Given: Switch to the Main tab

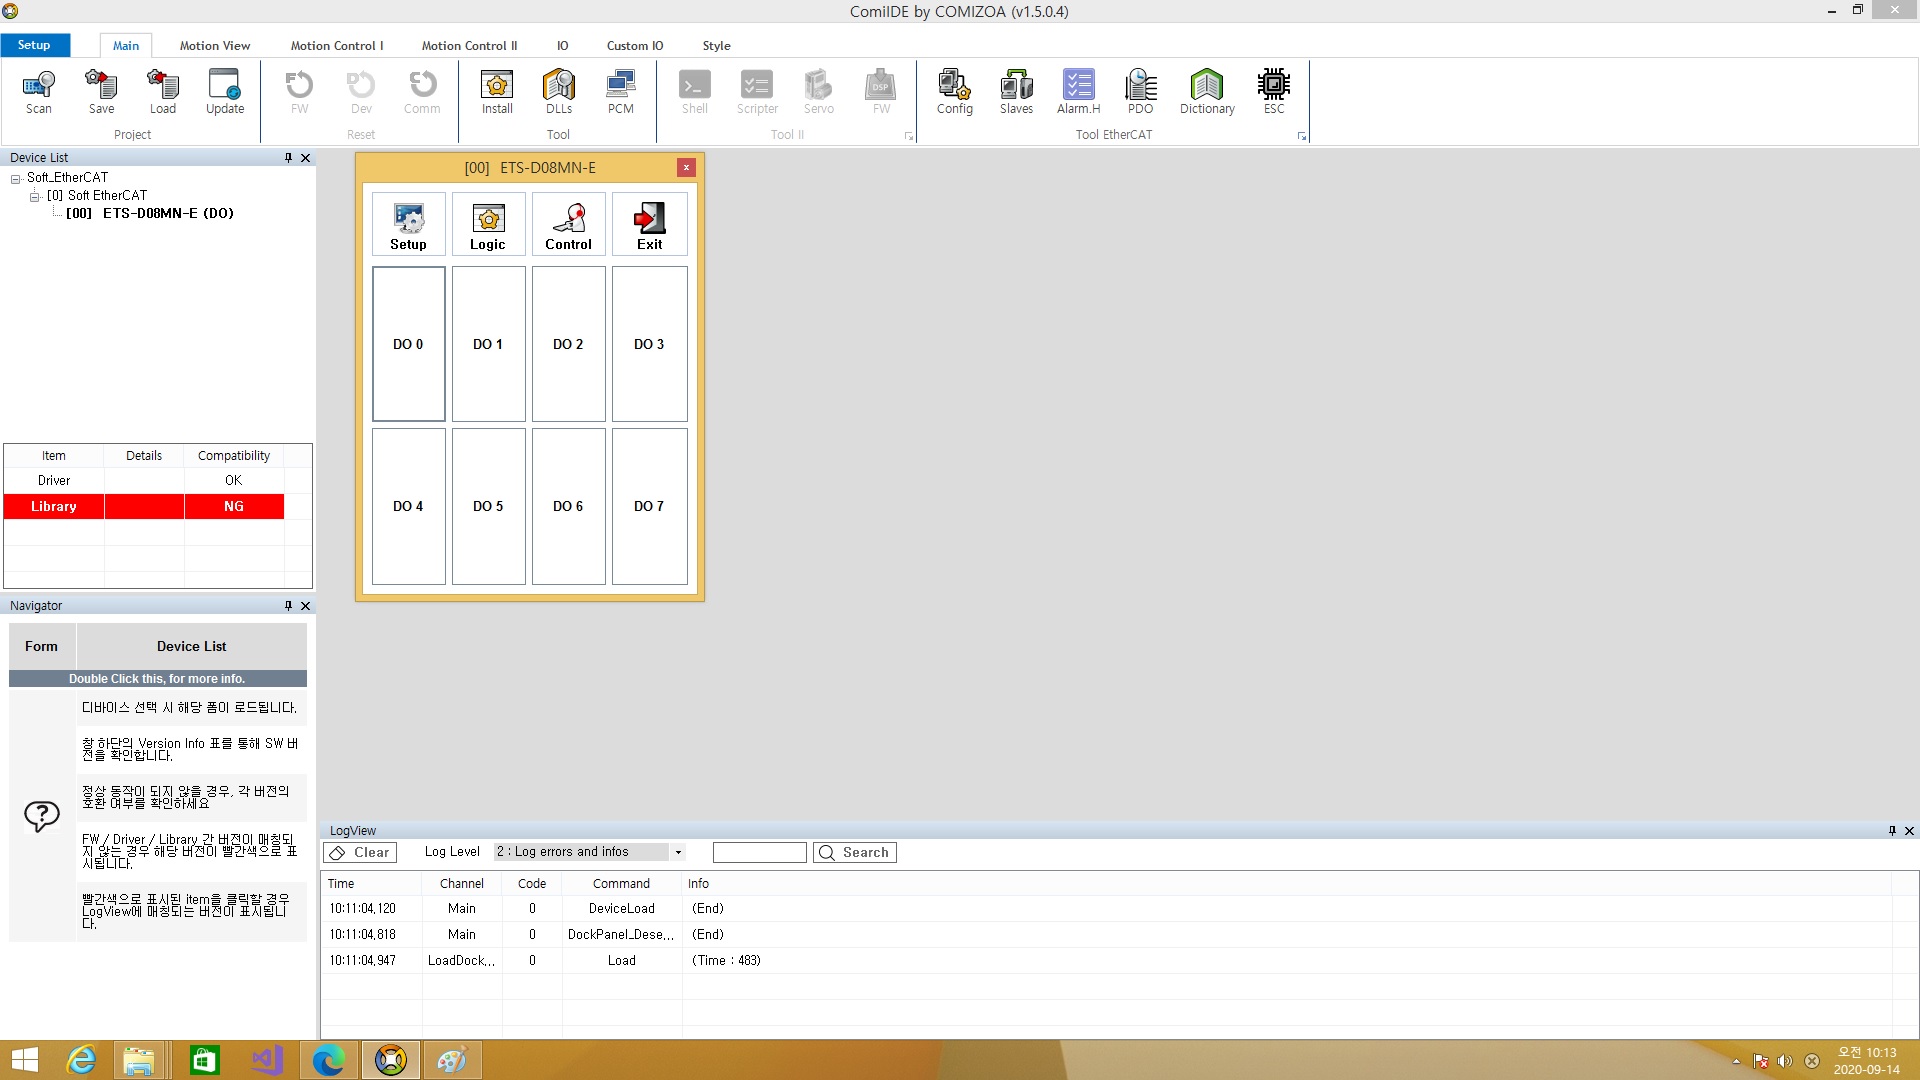Looking at the screenshot, I should (126, 46).
